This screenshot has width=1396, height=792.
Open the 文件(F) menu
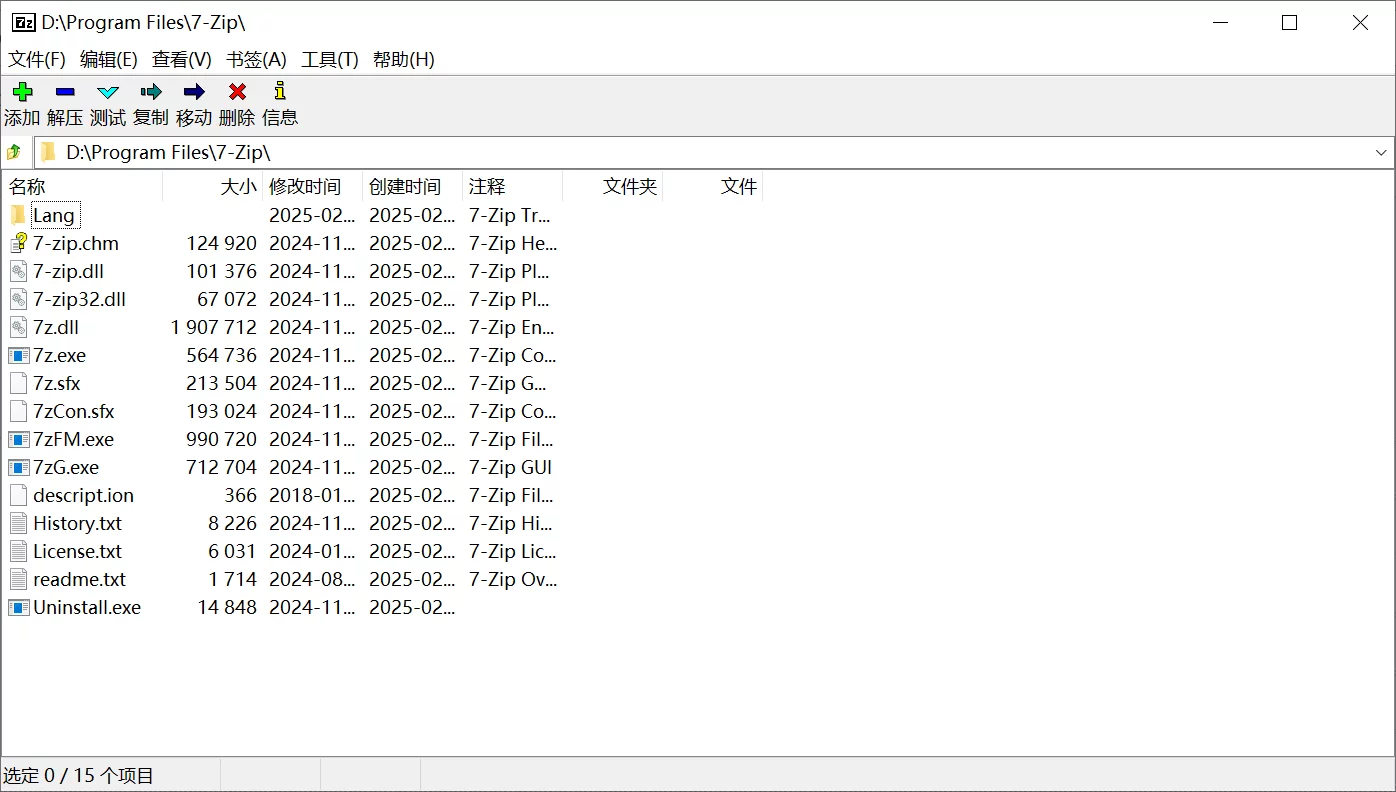coord(36,59)
